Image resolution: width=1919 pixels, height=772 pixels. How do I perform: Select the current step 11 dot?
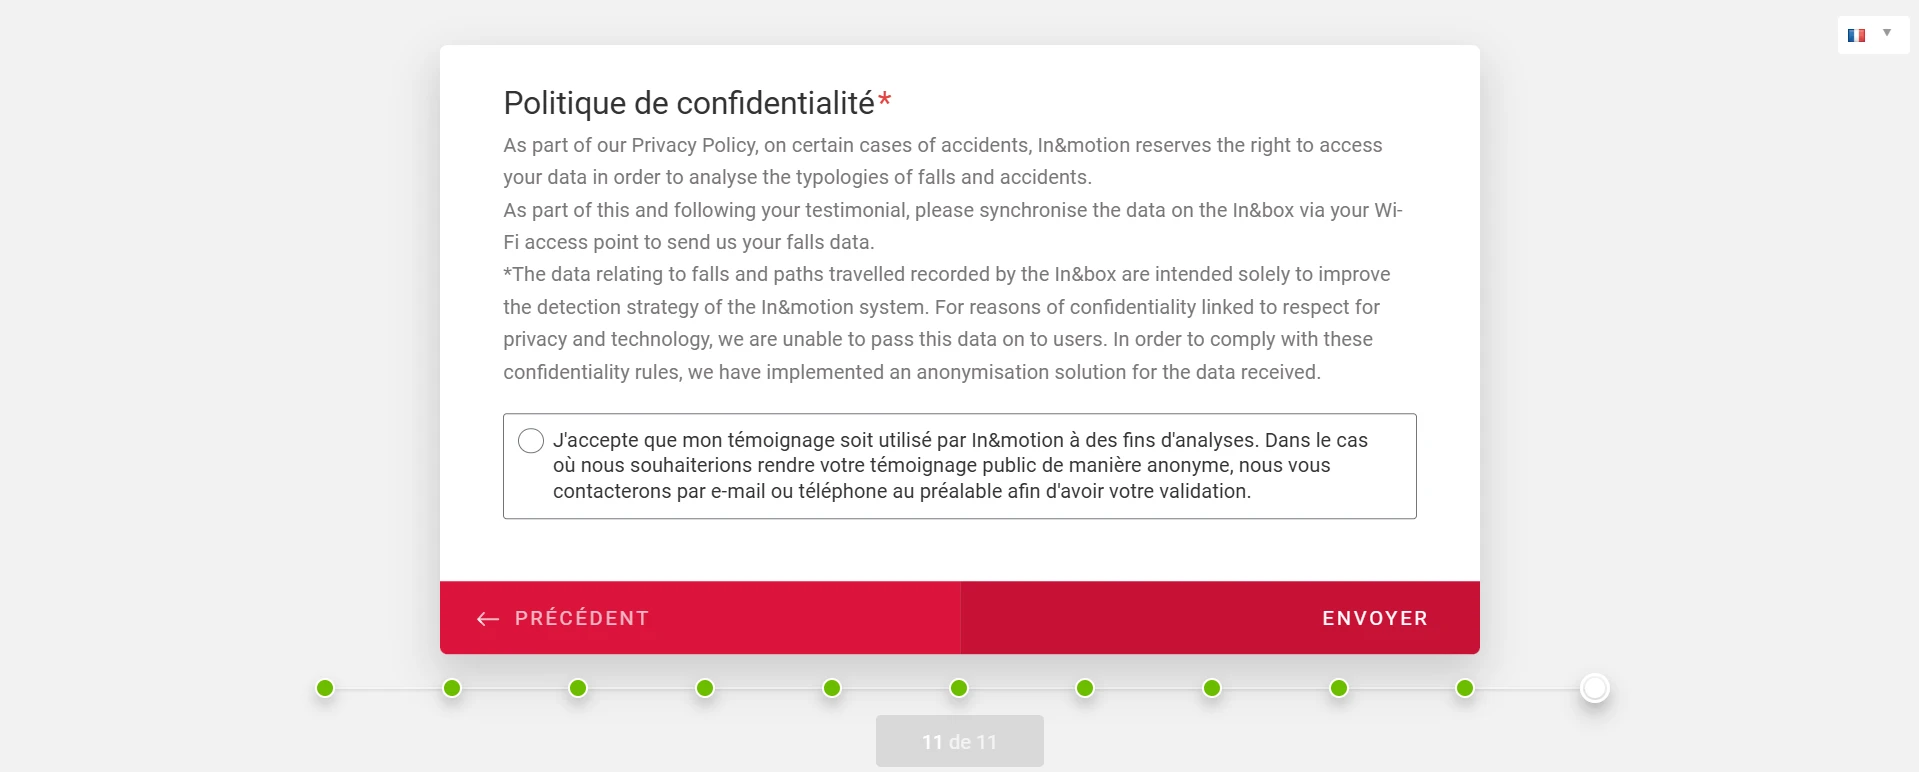[x=1594, y=688]
